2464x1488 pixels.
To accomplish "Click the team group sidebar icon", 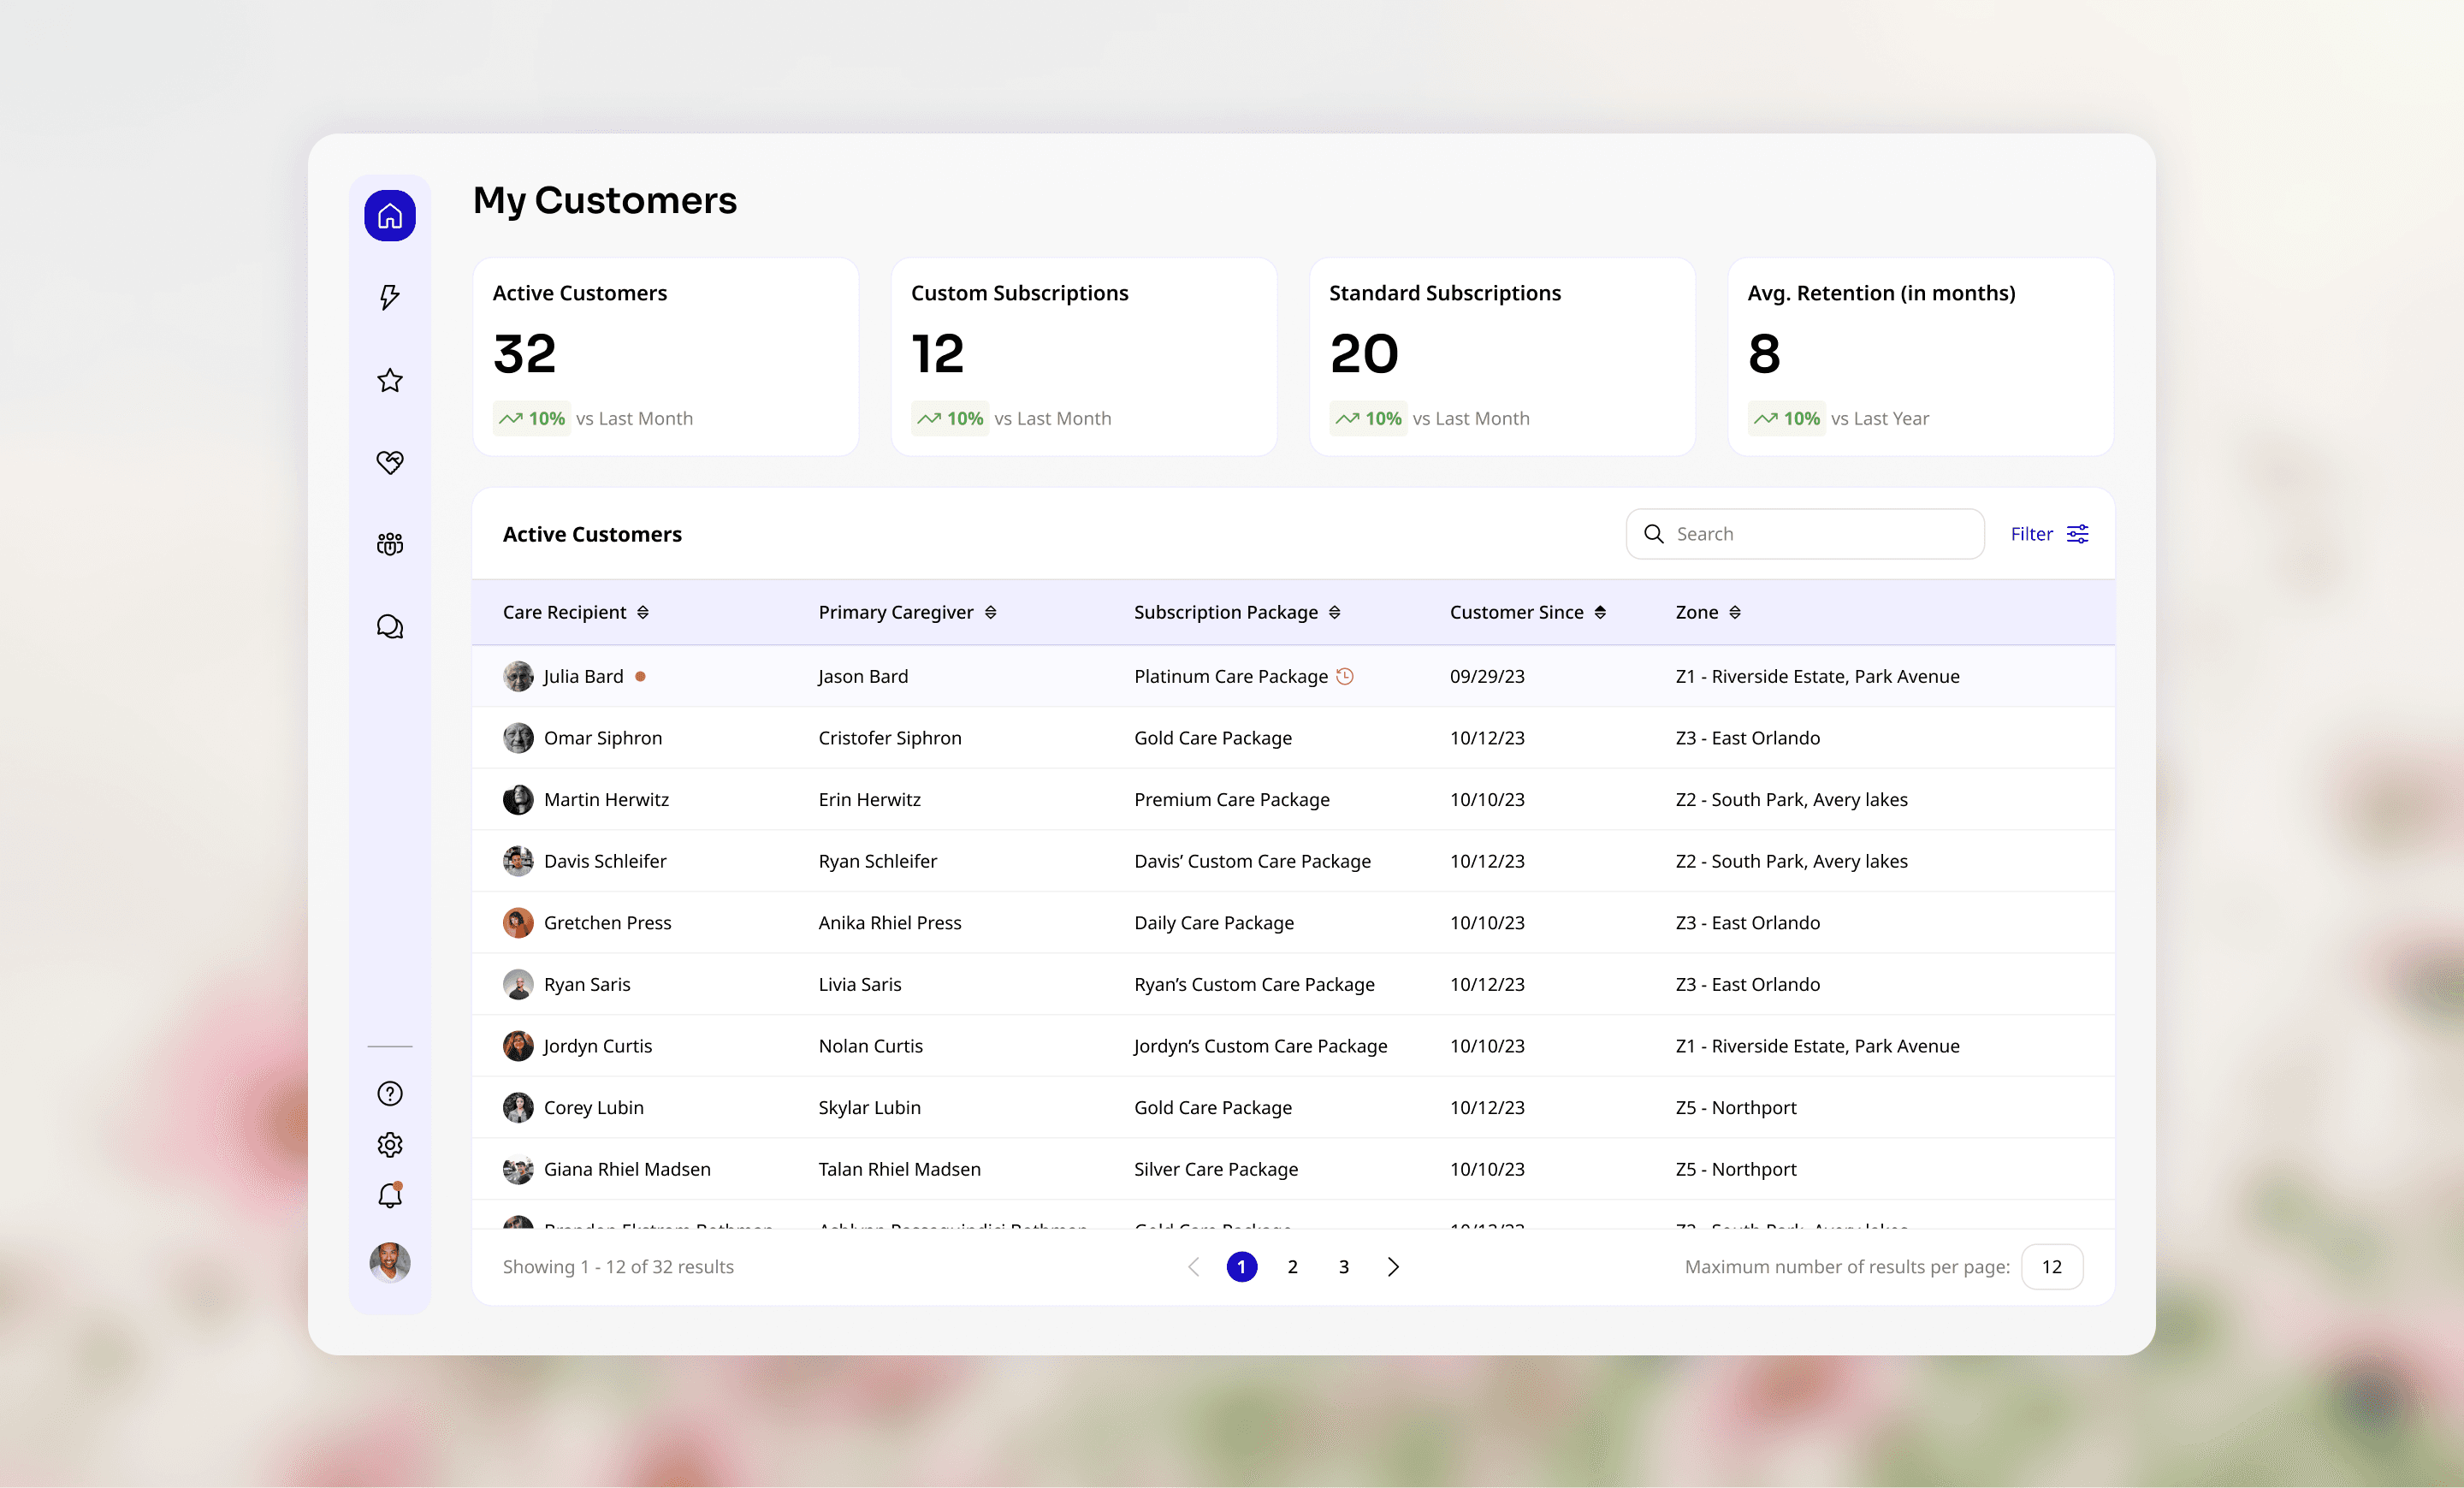I will 390,544.
